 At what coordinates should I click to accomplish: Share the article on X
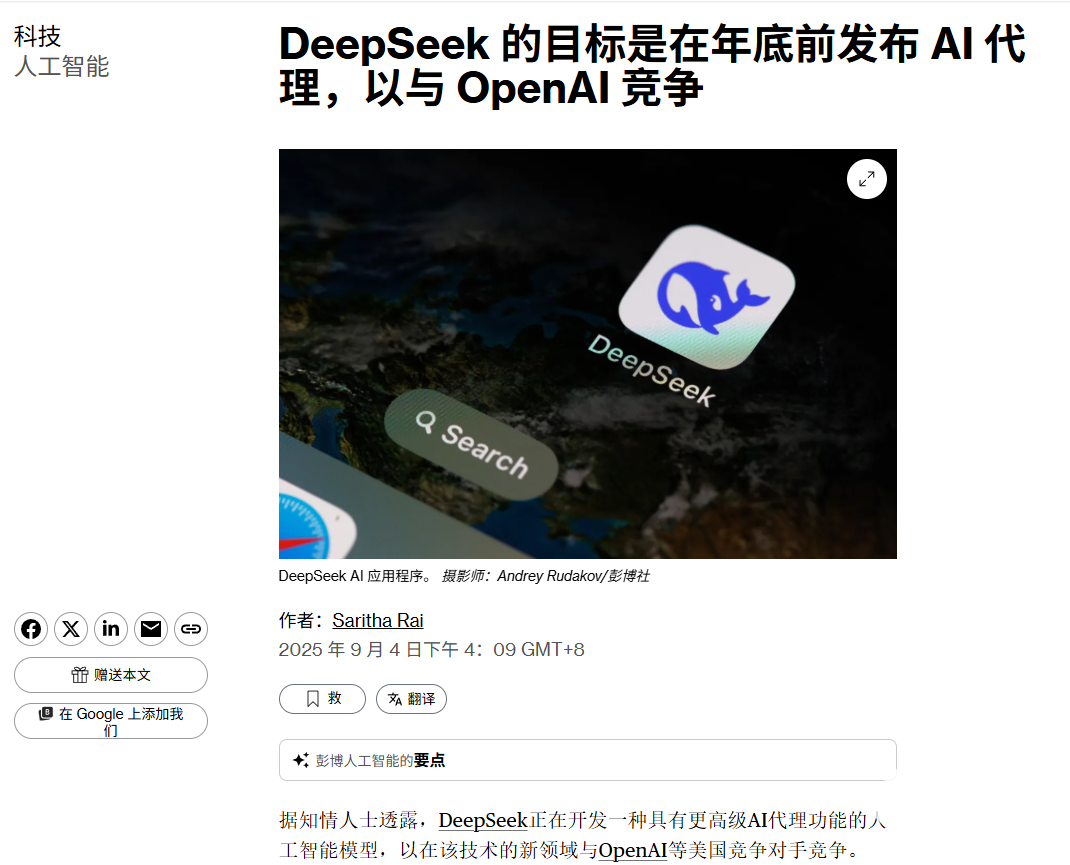[71, 628]
